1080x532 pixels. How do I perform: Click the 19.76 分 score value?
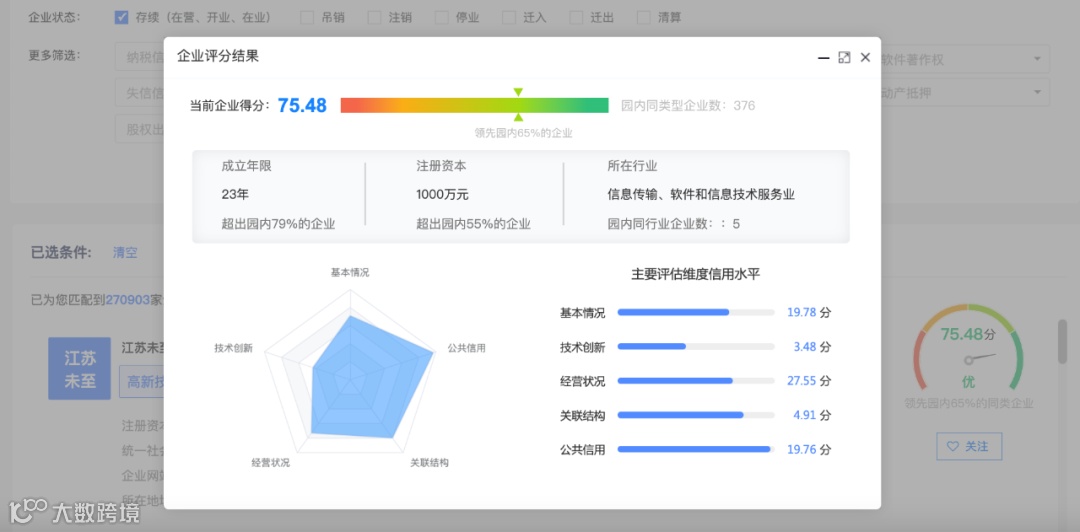809,449
